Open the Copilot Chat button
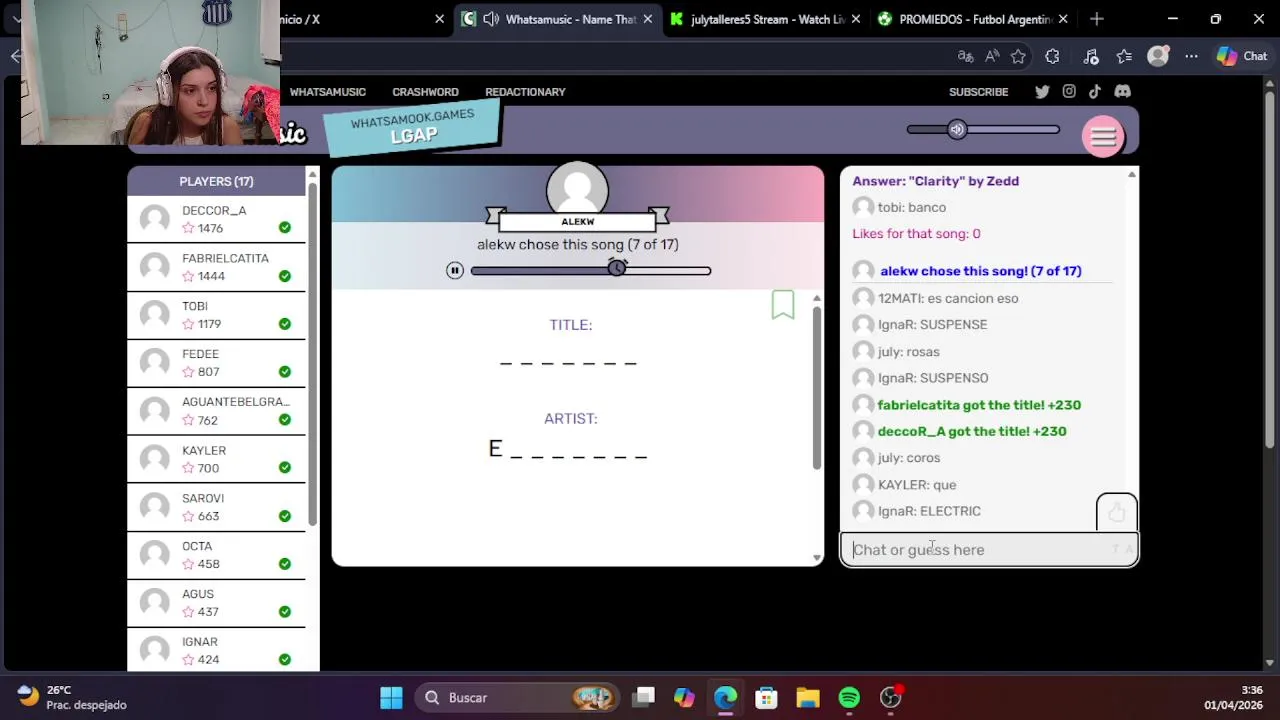Image resolution: width=1280 pixels, height=720 pixels. pos(1242,56)
